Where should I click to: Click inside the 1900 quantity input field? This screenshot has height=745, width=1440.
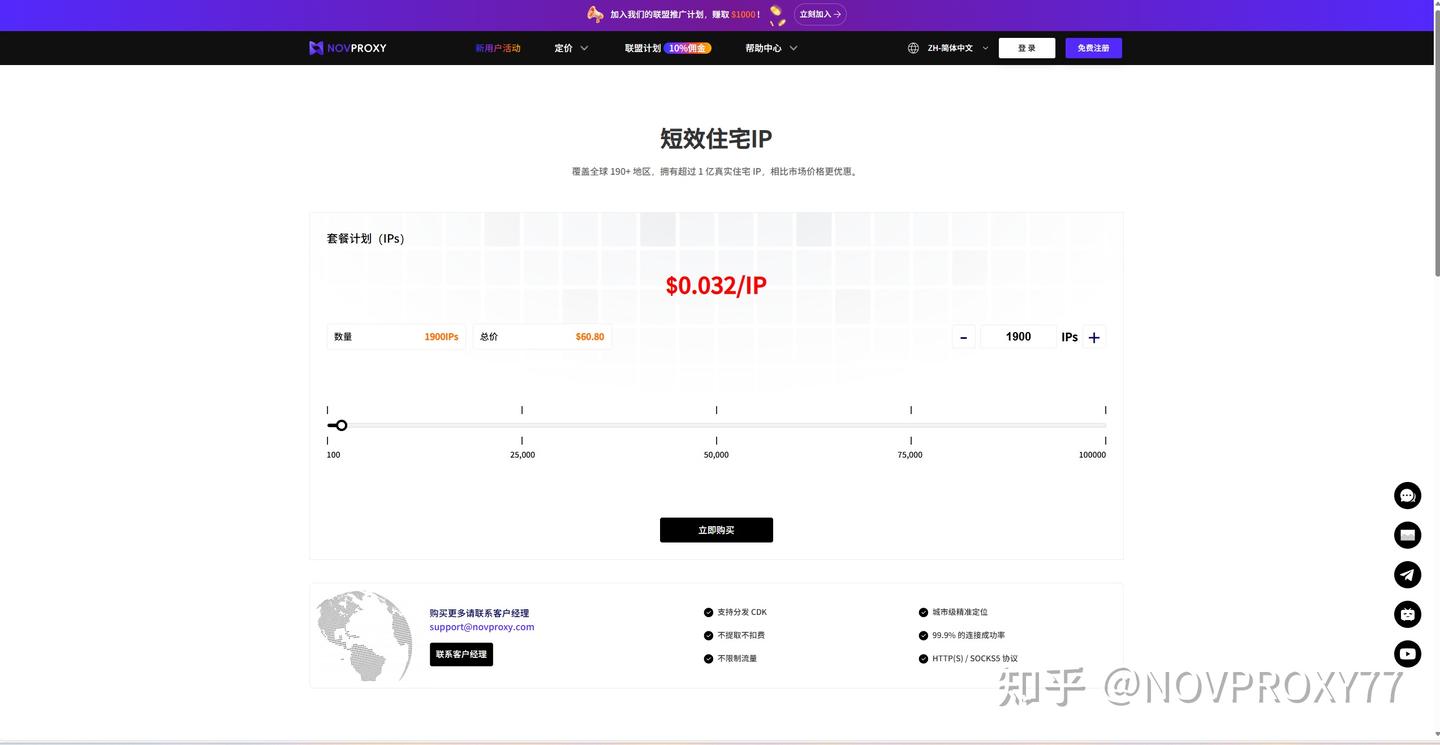tap(1018, 337)
